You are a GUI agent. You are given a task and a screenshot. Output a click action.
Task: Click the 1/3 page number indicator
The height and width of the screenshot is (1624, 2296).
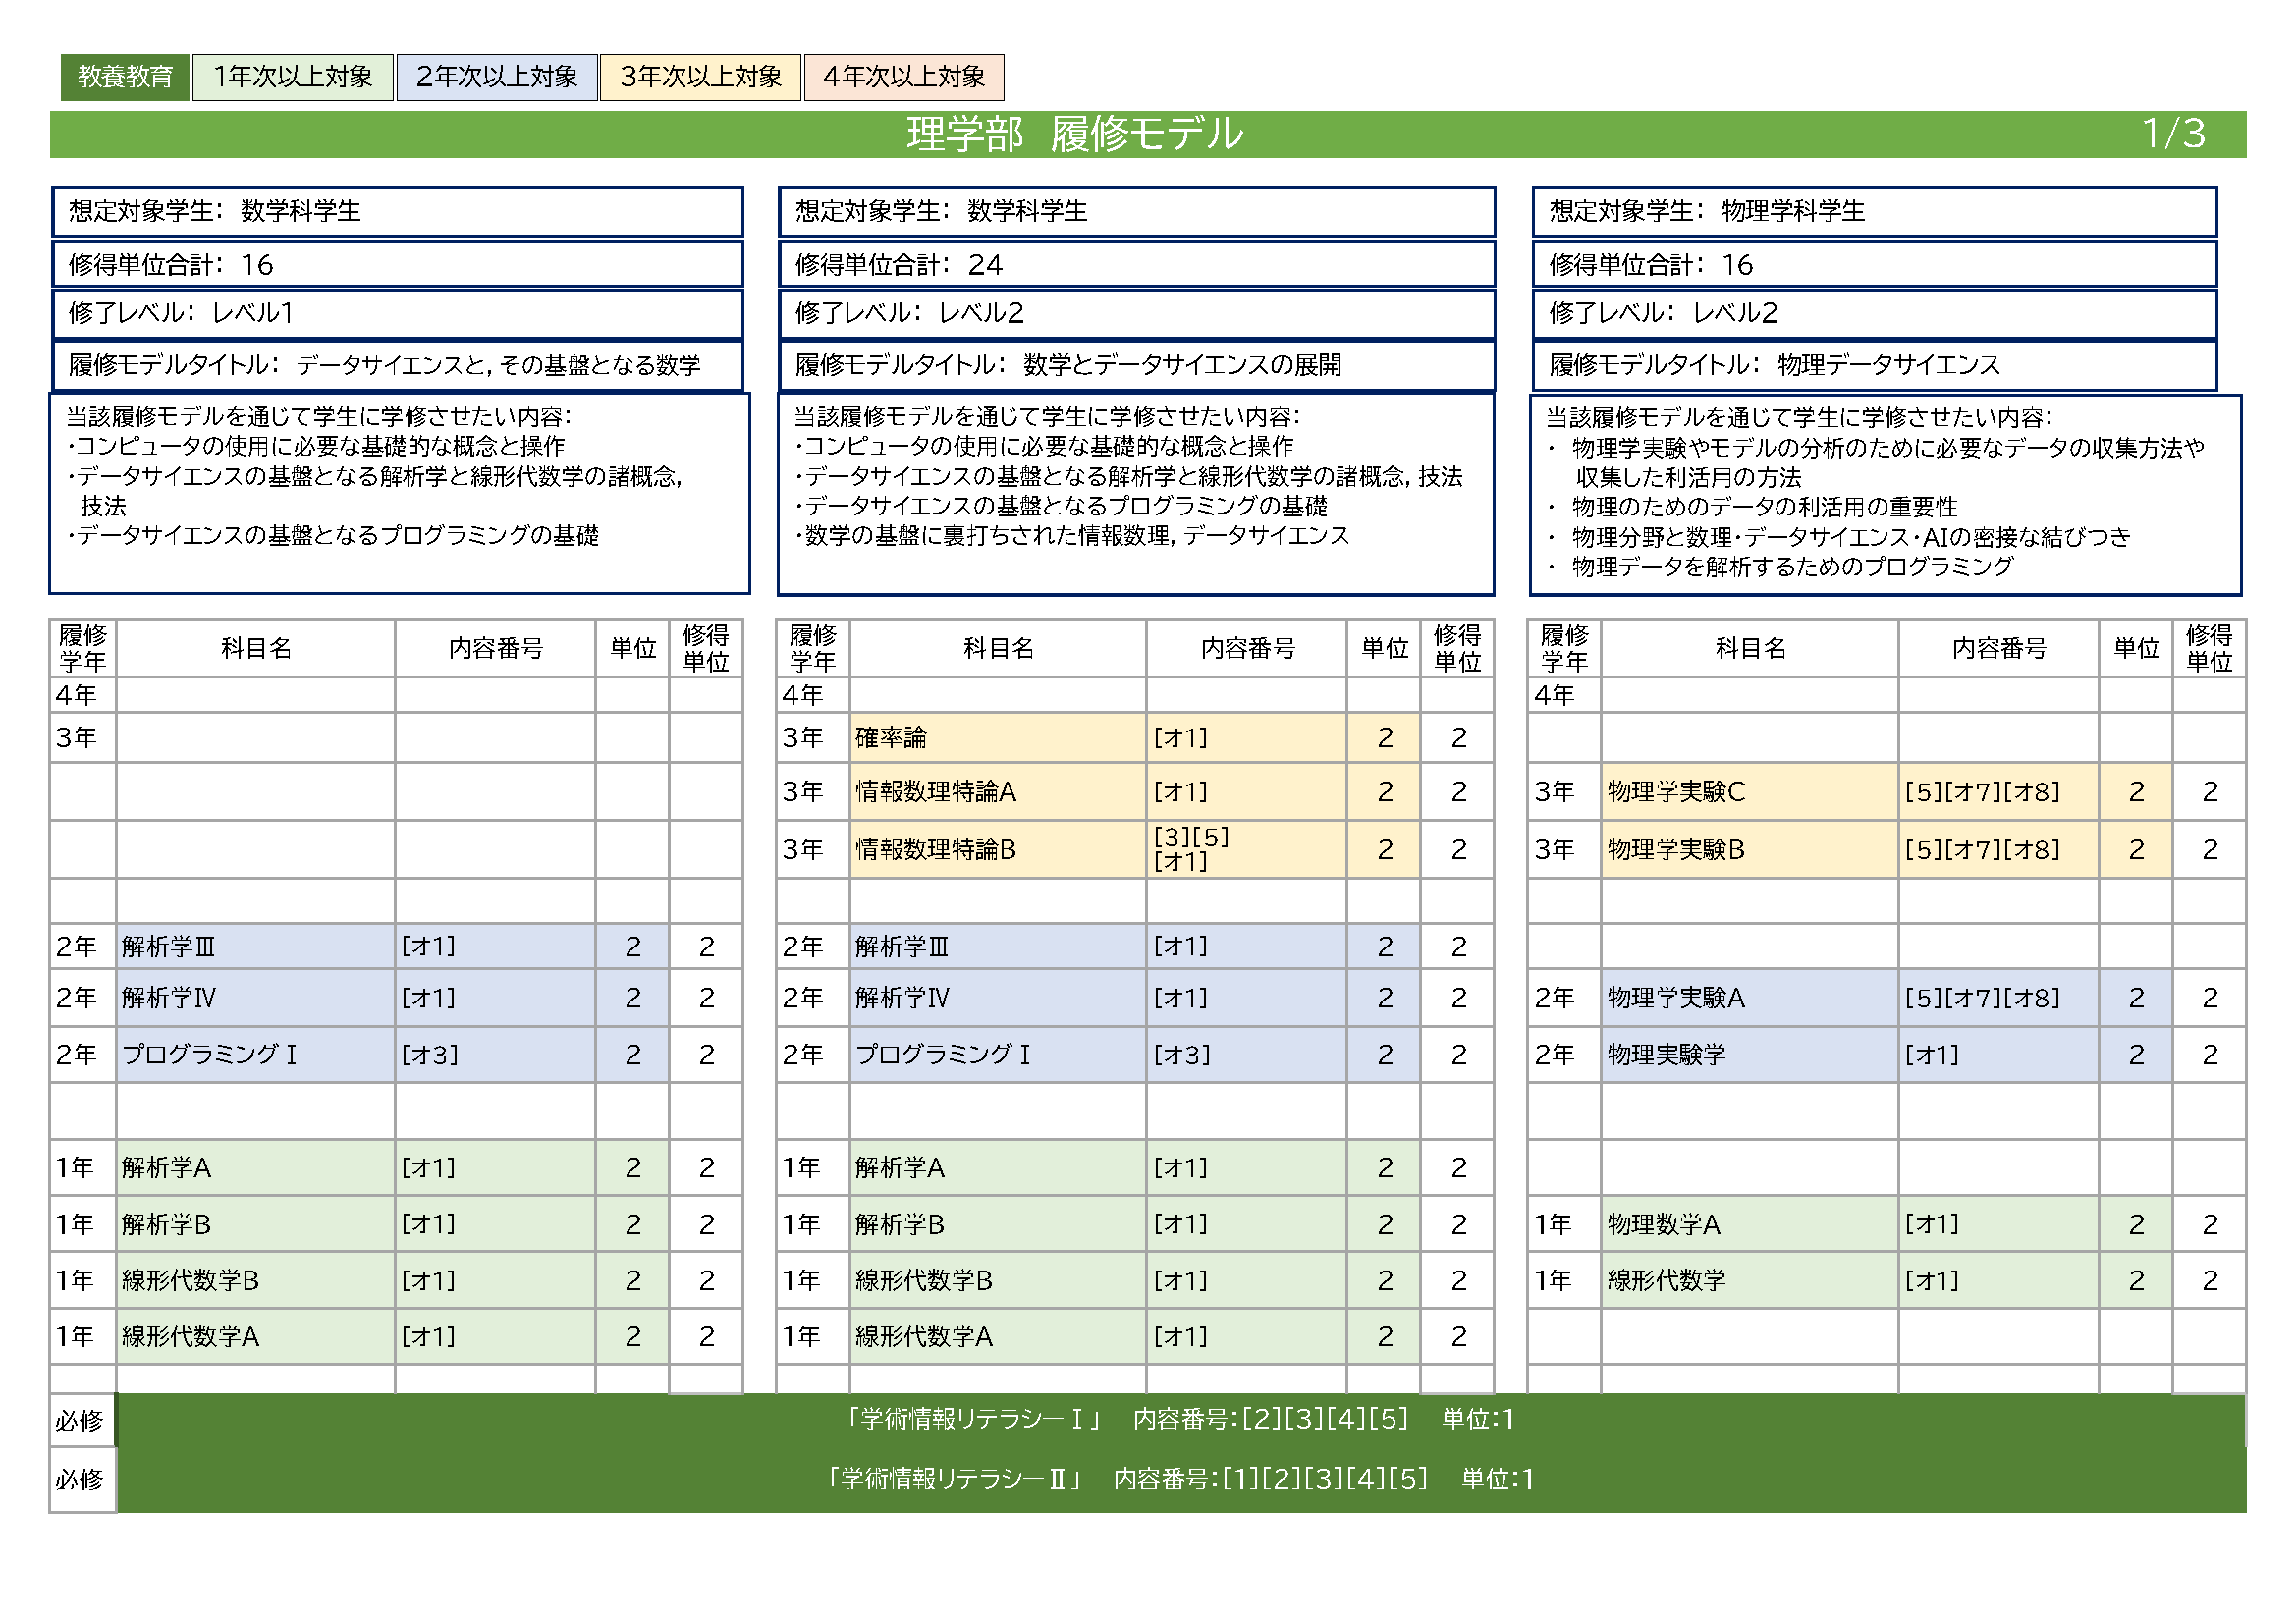tap(2172, 134)
